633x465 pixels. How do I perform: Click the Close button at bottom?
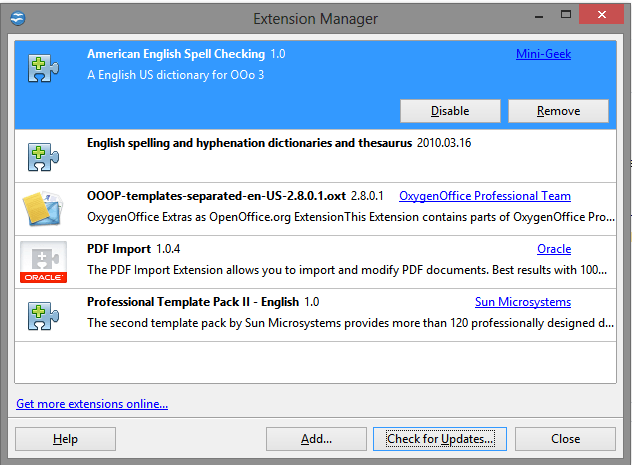pos(565,439)
